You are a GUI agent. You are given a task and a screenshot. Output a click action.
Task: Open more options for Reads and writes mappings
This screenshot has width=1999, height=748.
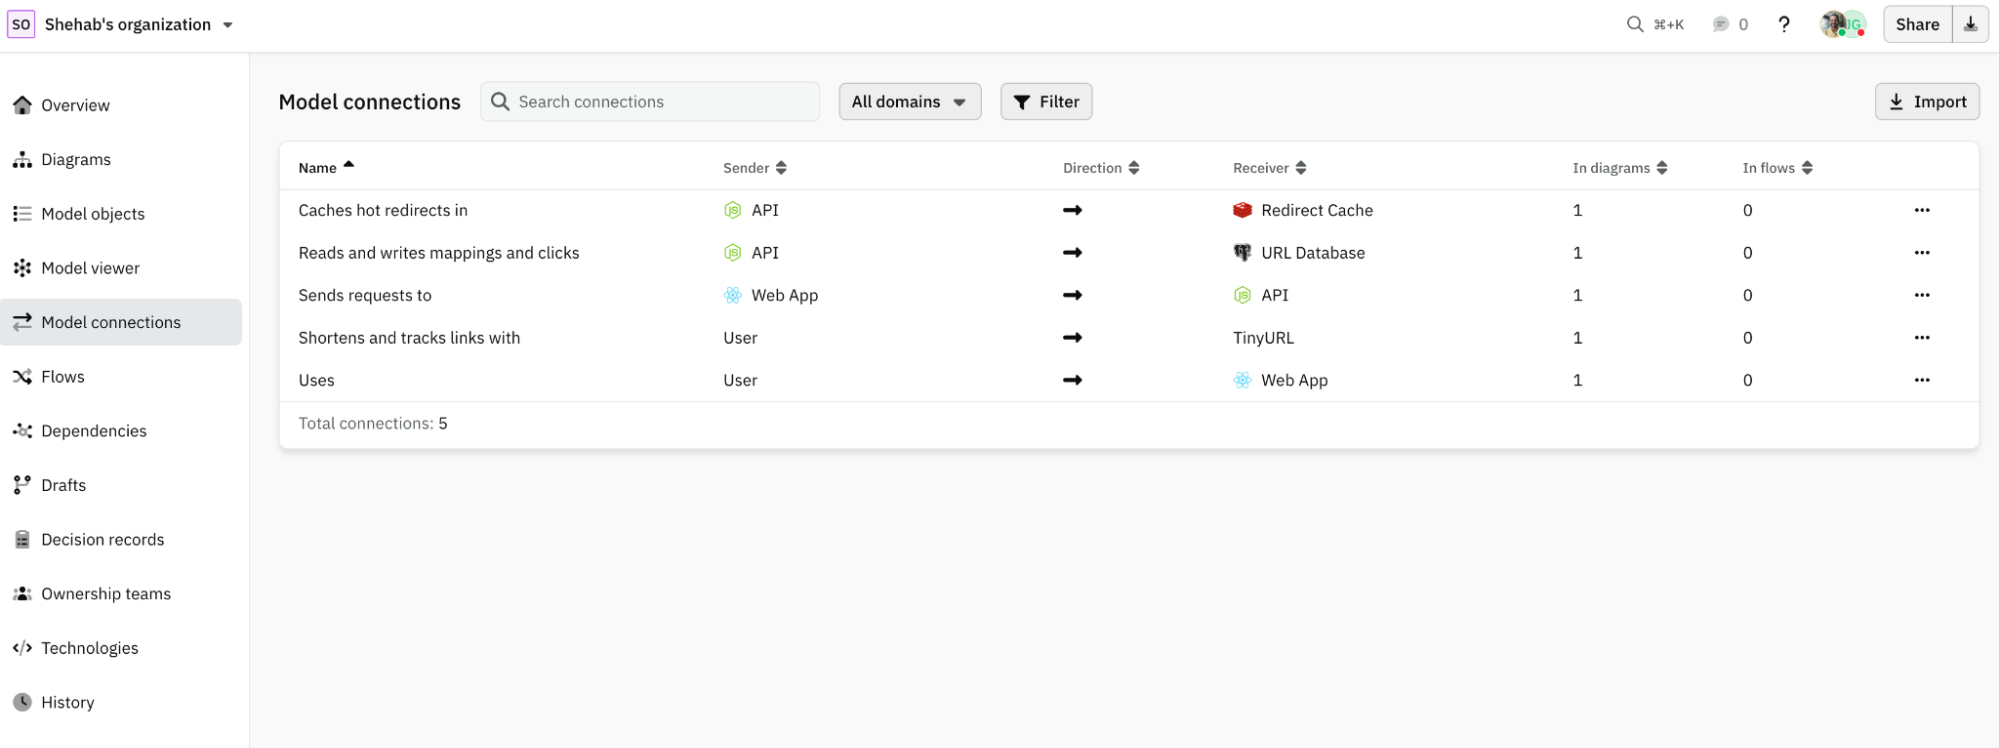(1922, 253)
